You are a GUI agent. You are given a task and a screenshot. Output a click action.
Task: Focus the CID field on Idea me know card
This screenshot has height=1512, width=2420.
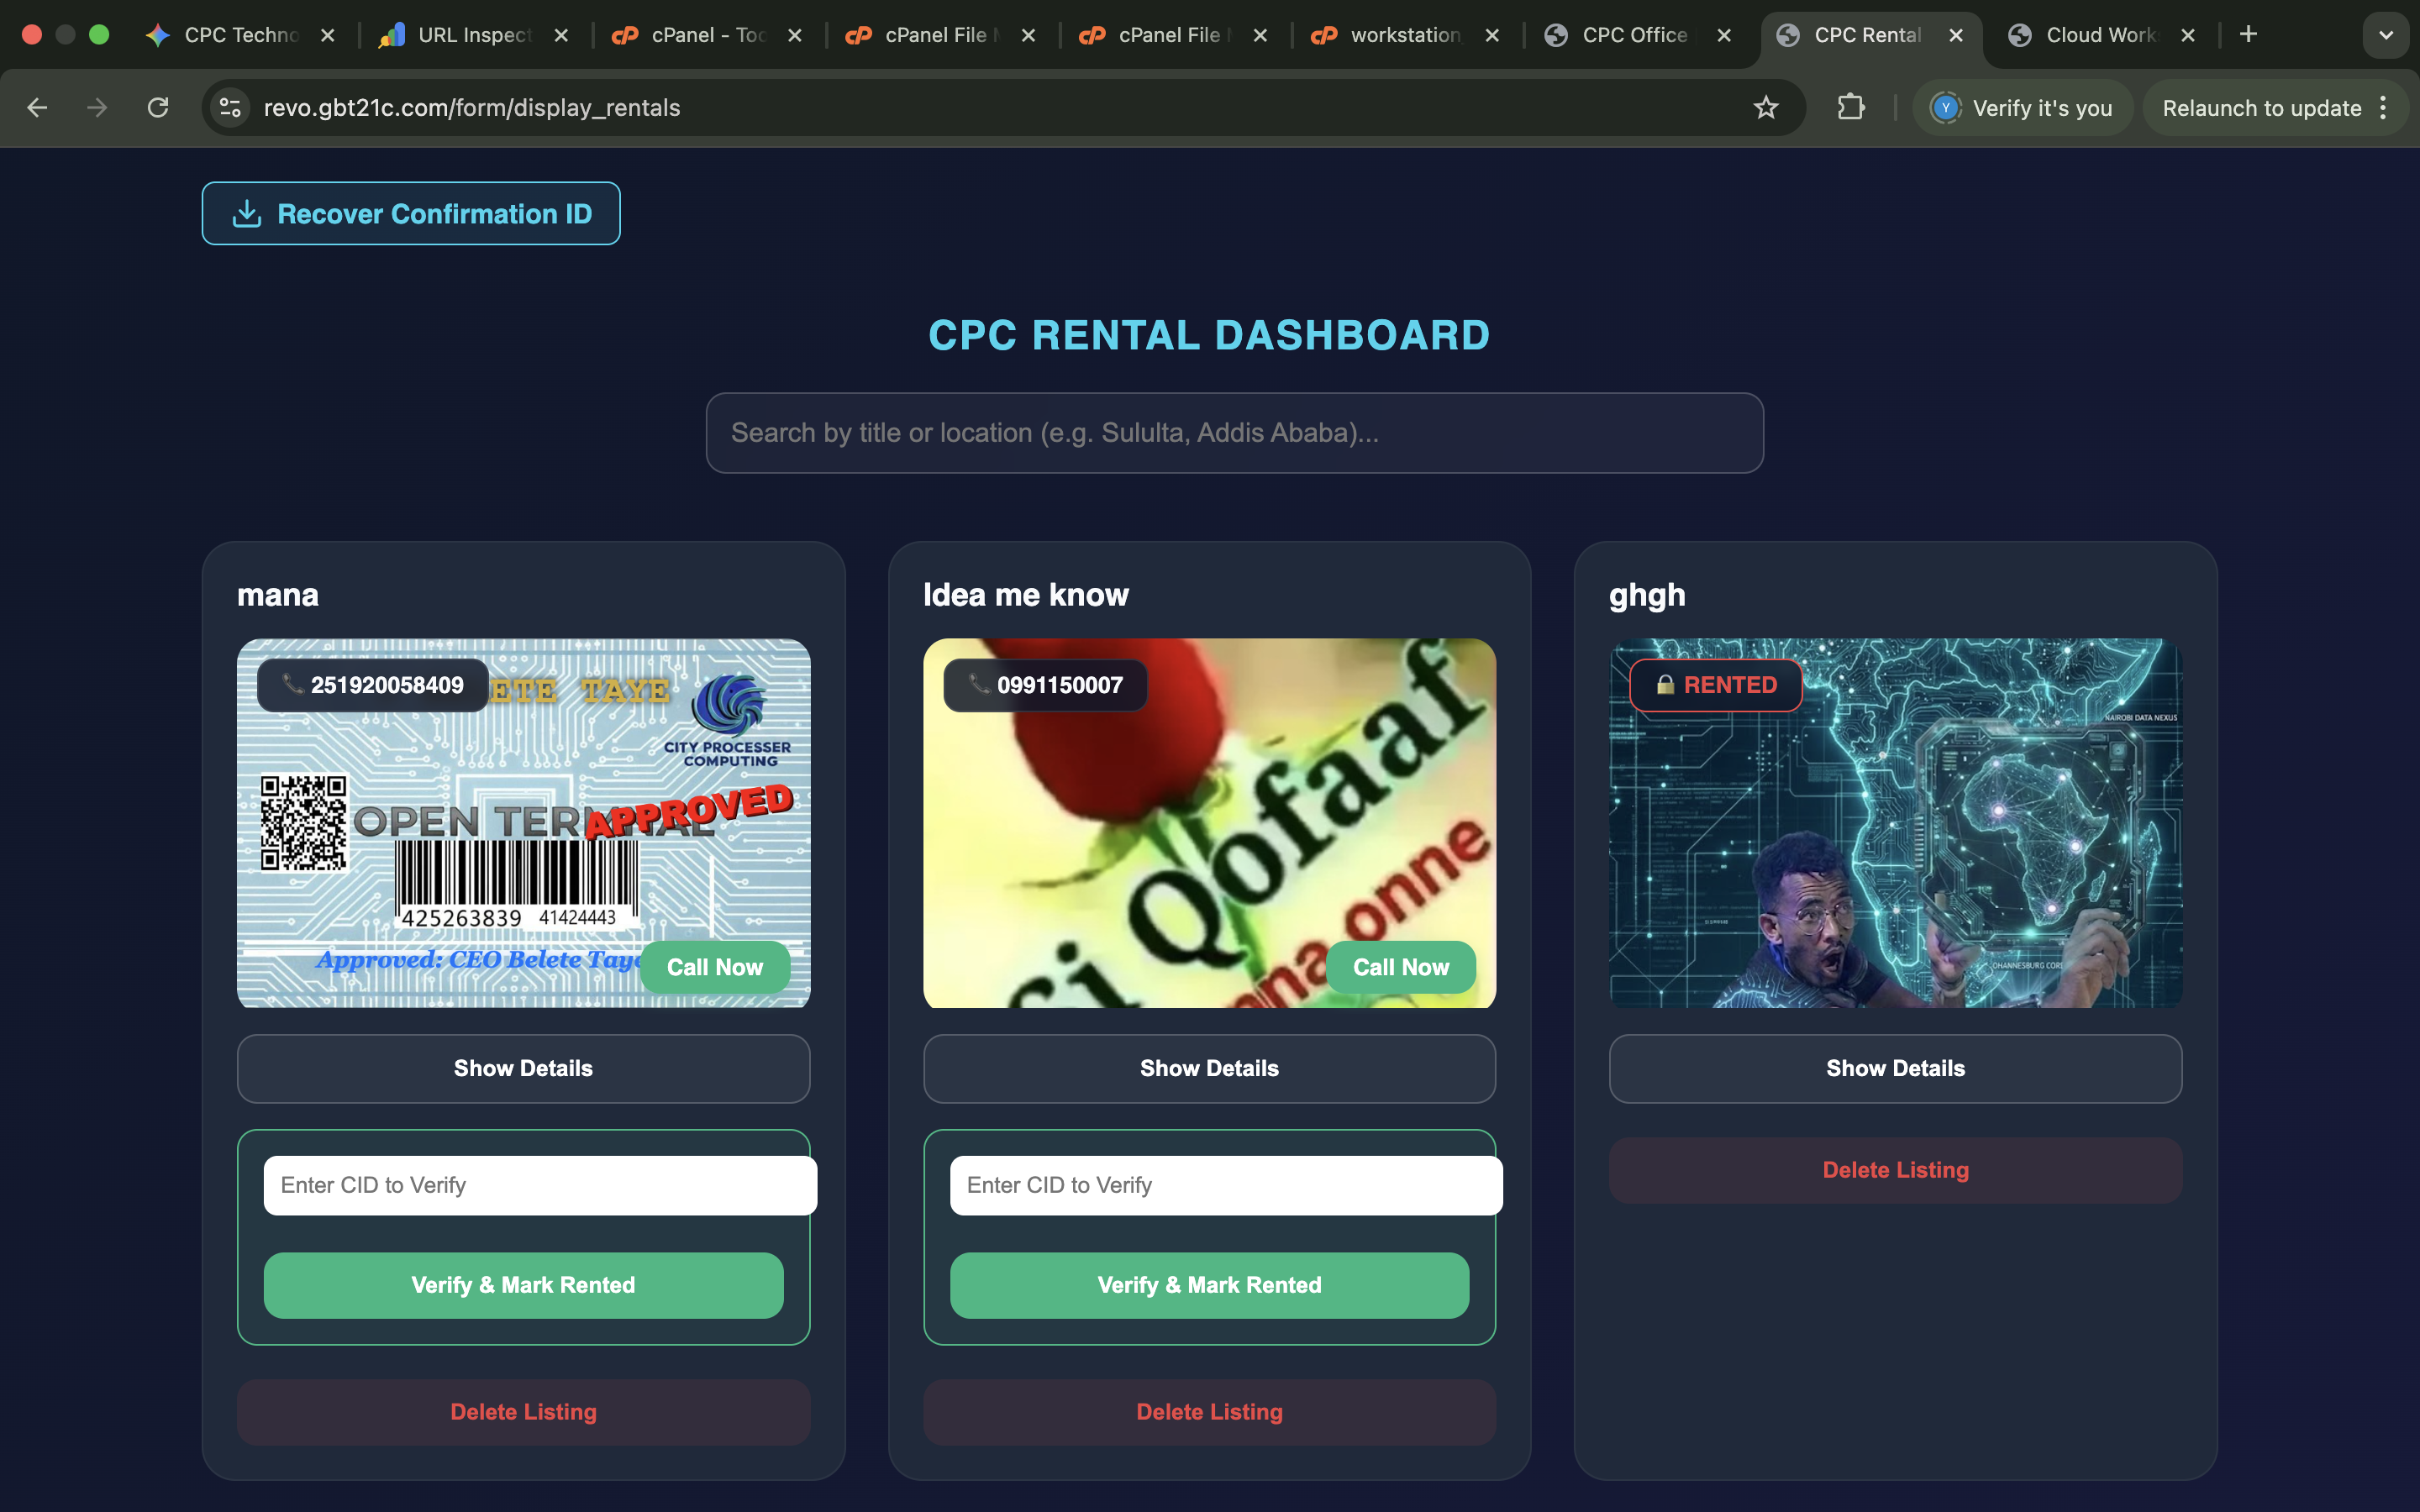click(x=1226, y=1185)
